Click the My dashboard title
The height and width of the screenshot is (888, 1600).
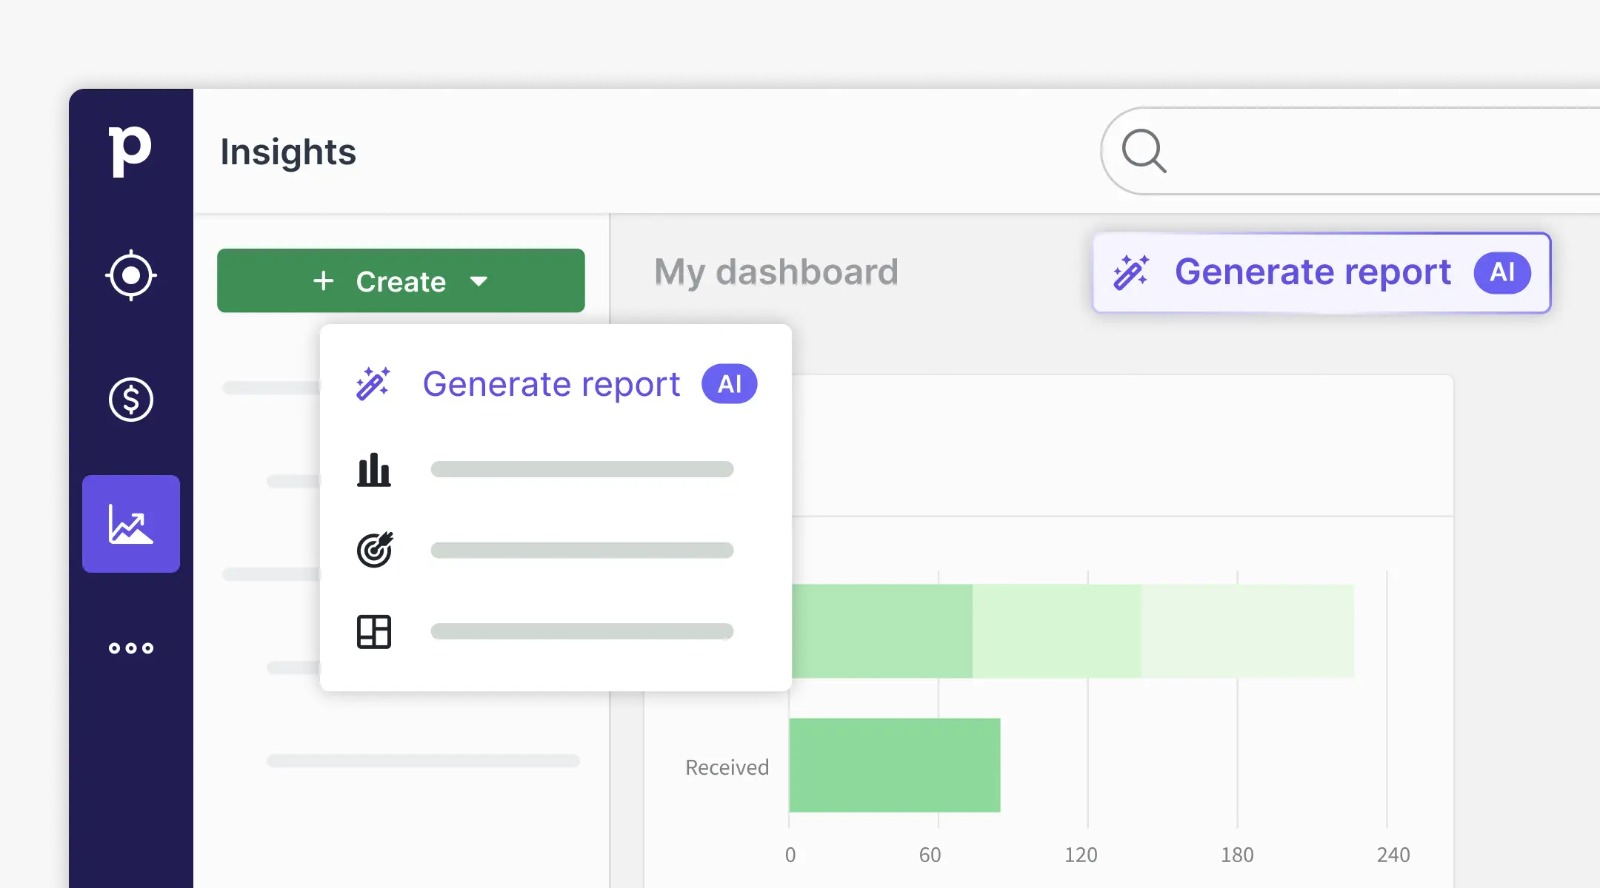[776, 272]
